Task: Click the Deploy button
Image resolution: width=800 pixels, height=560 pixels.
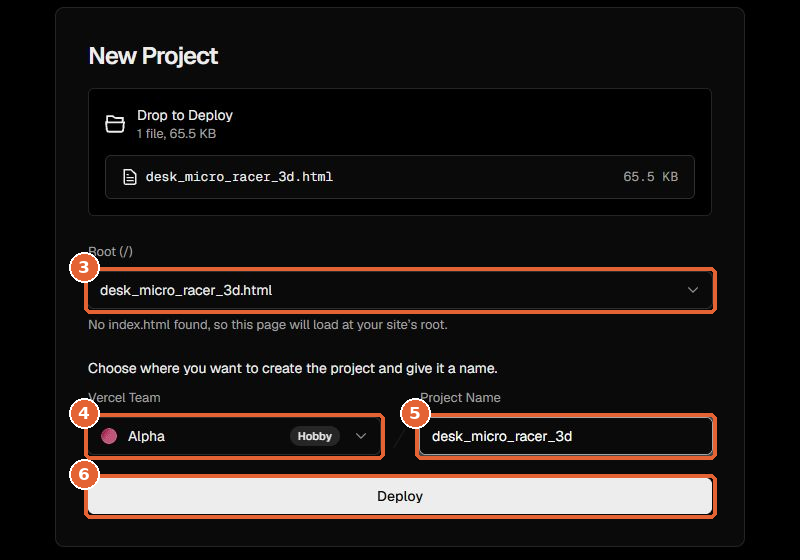Action: (x=400, y=496)
